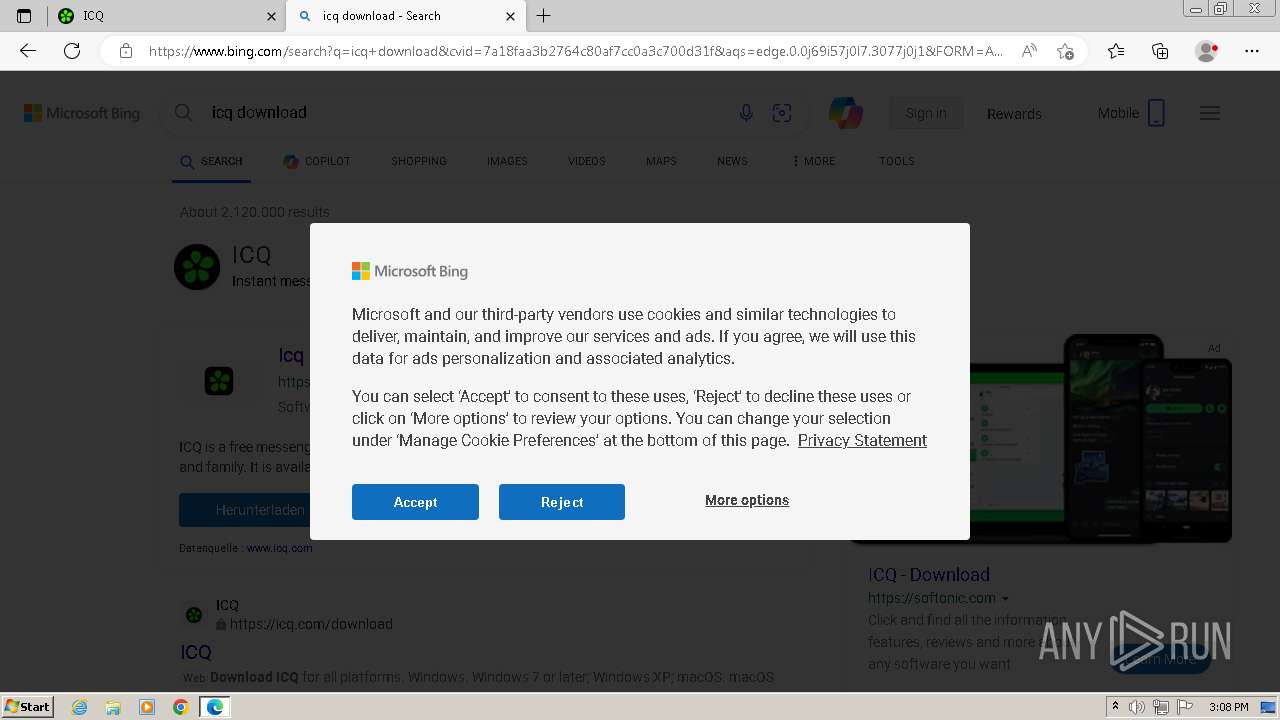Click the Microsoft Bing logo

tap(82, 113)
